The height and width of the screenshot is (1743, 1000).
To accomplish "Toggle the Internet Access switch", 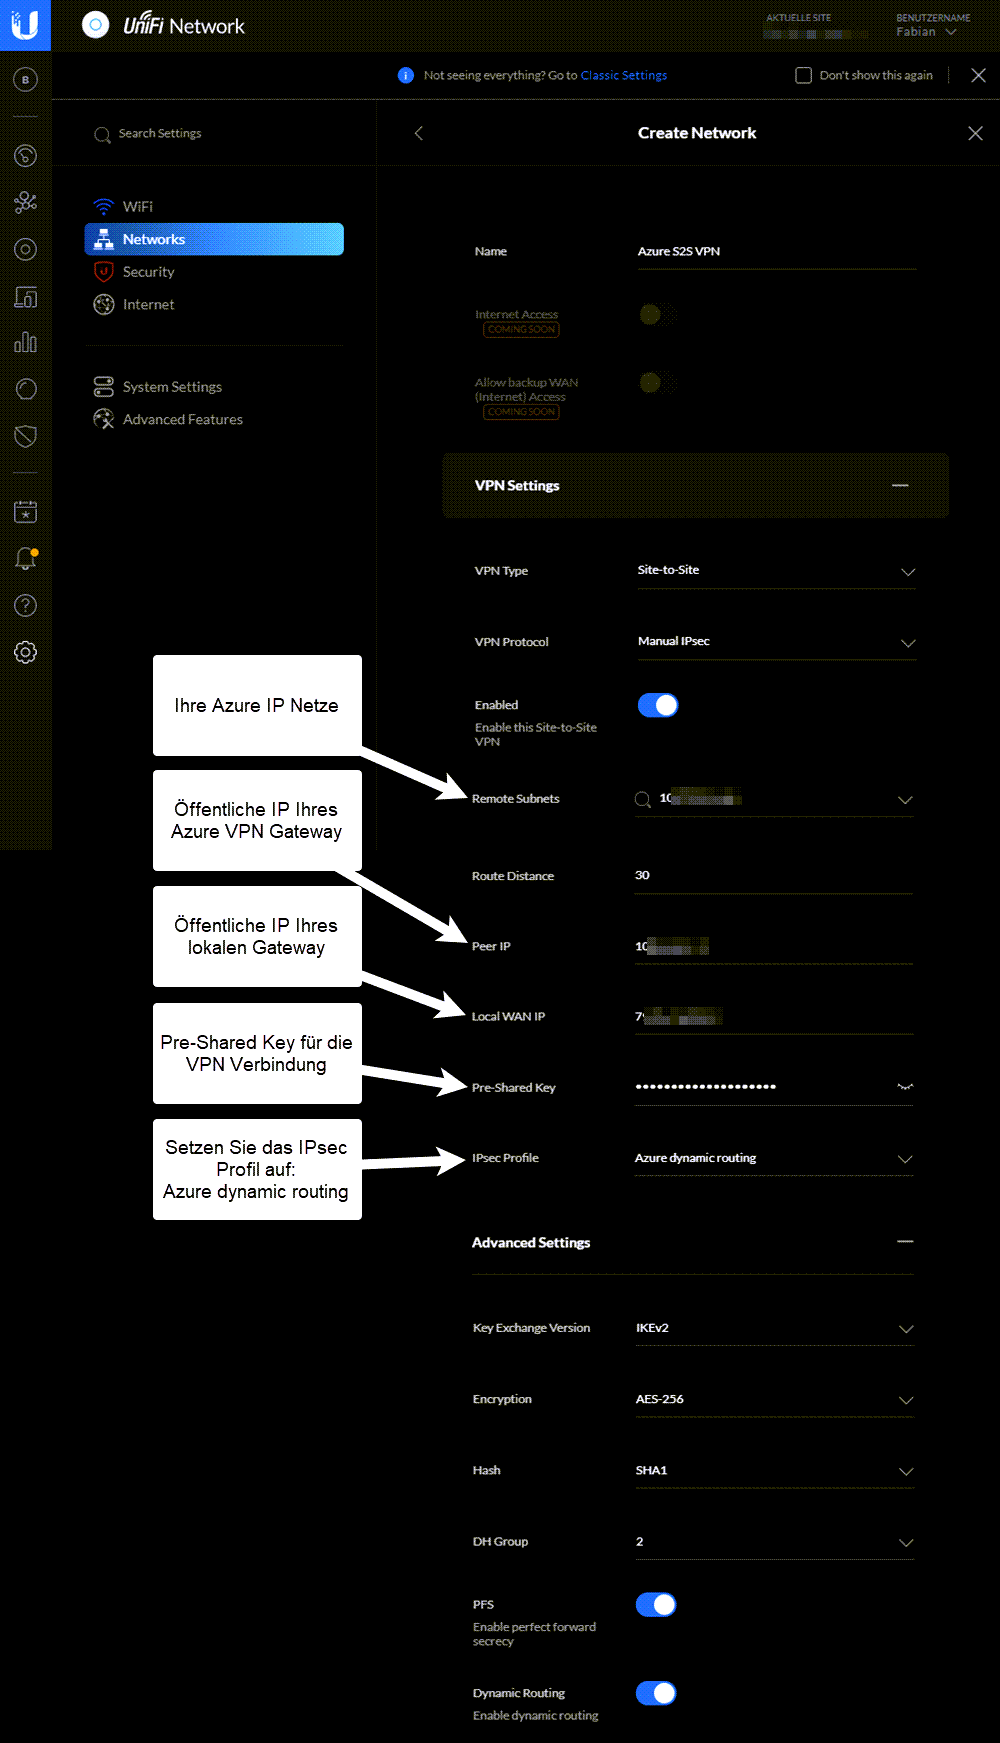I will pos(657,314).
